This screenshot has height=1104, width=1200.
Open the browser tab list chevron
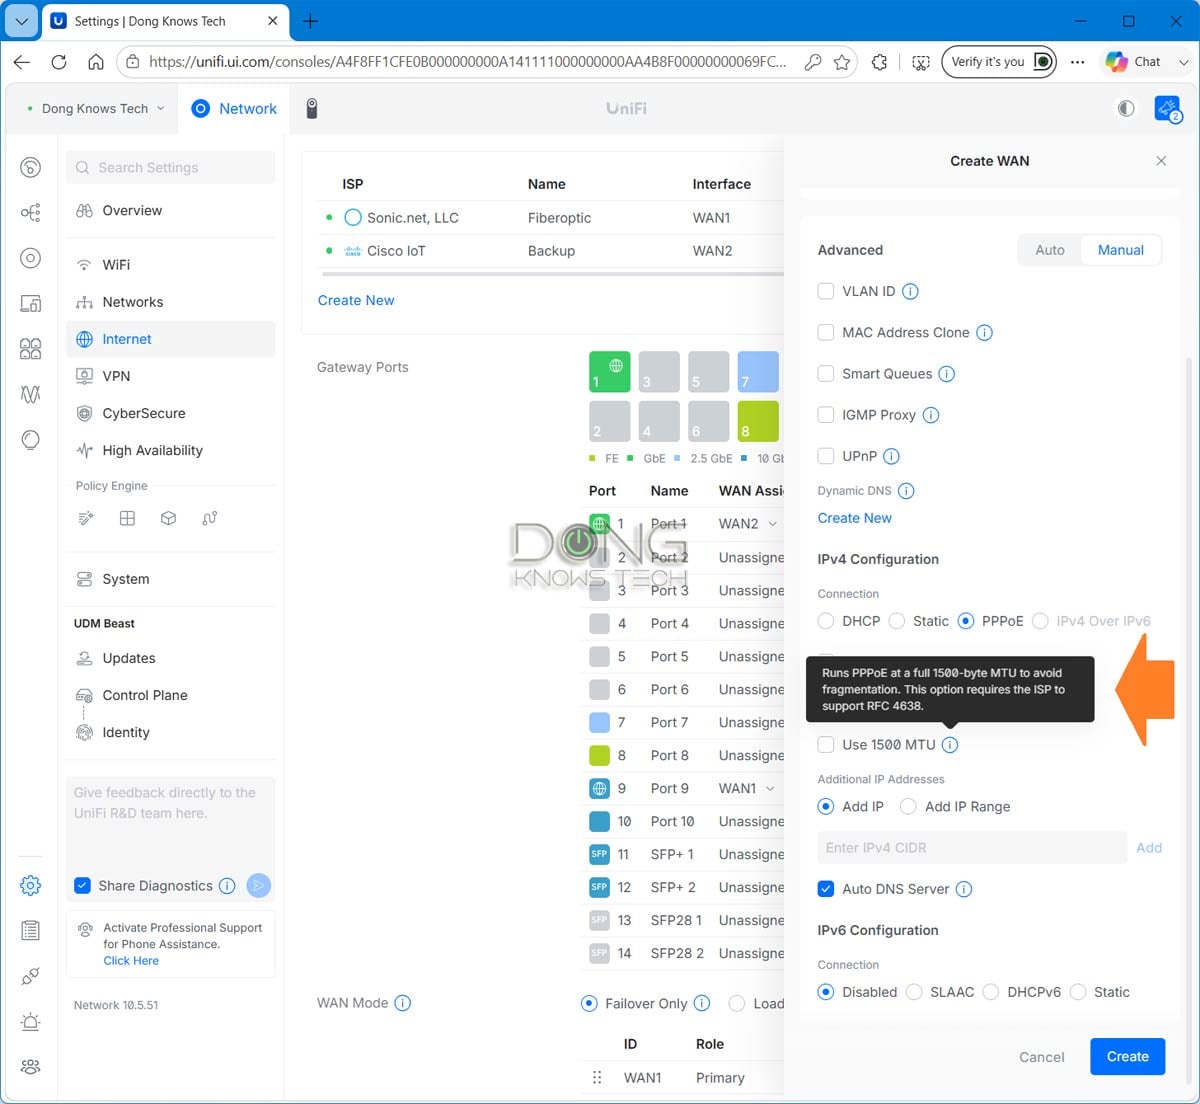click(21, 21)
